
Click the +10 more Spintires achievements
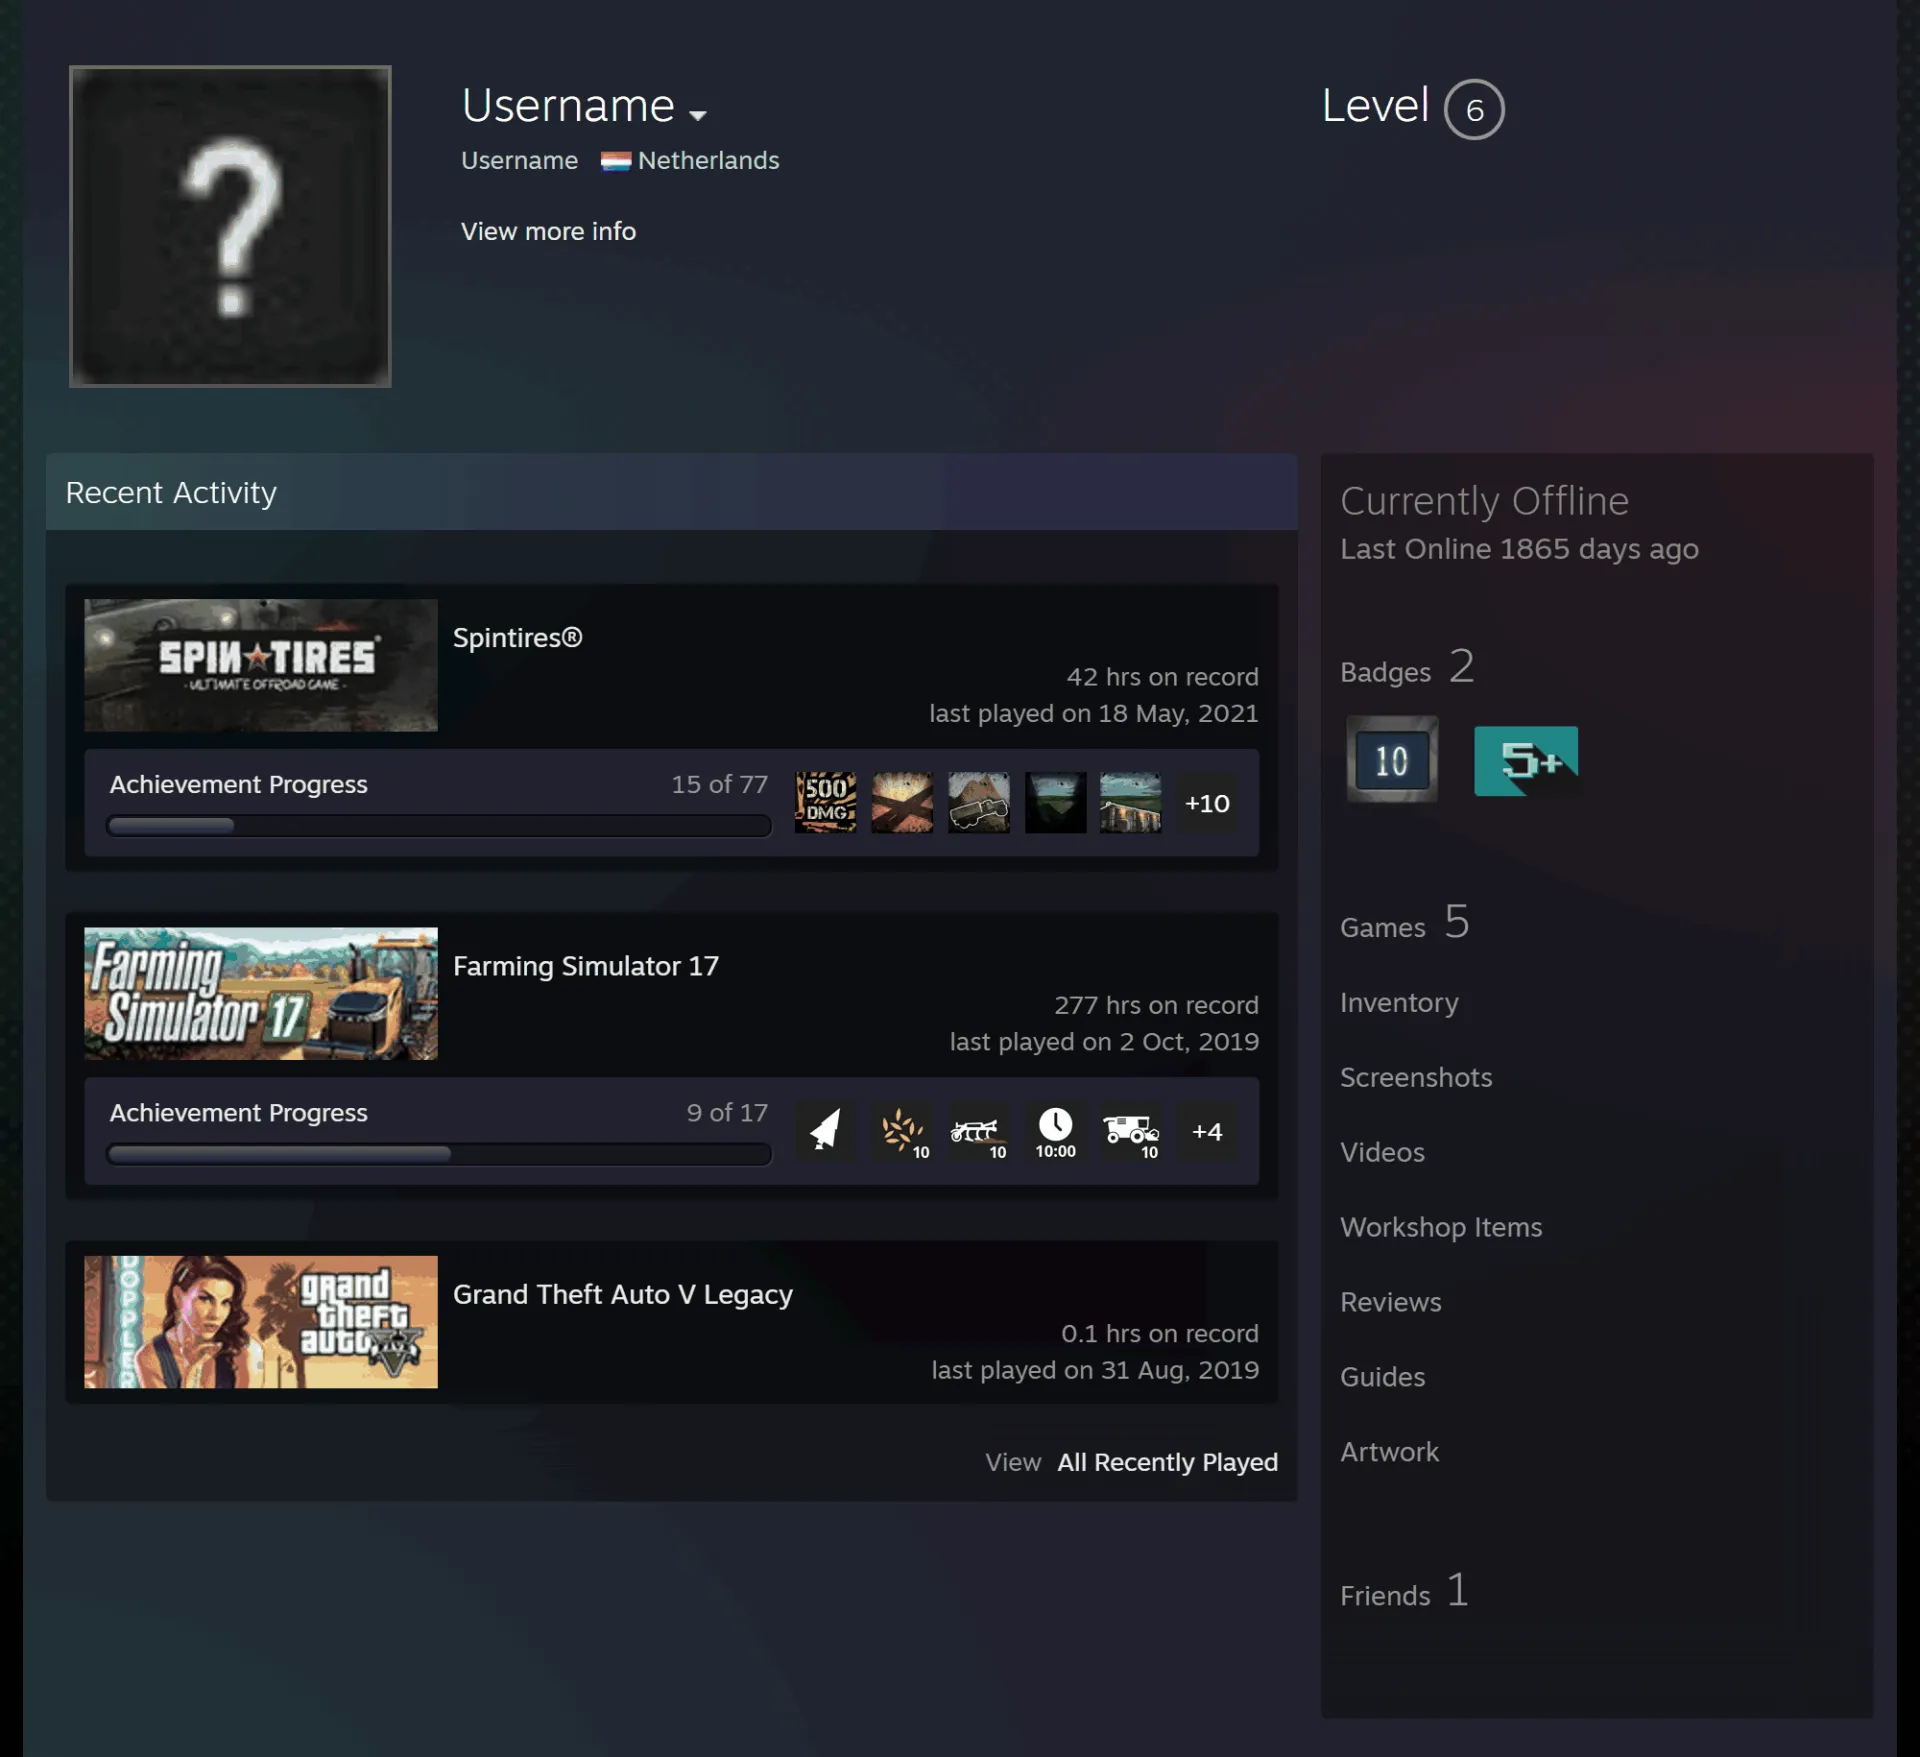[1207, 803]
